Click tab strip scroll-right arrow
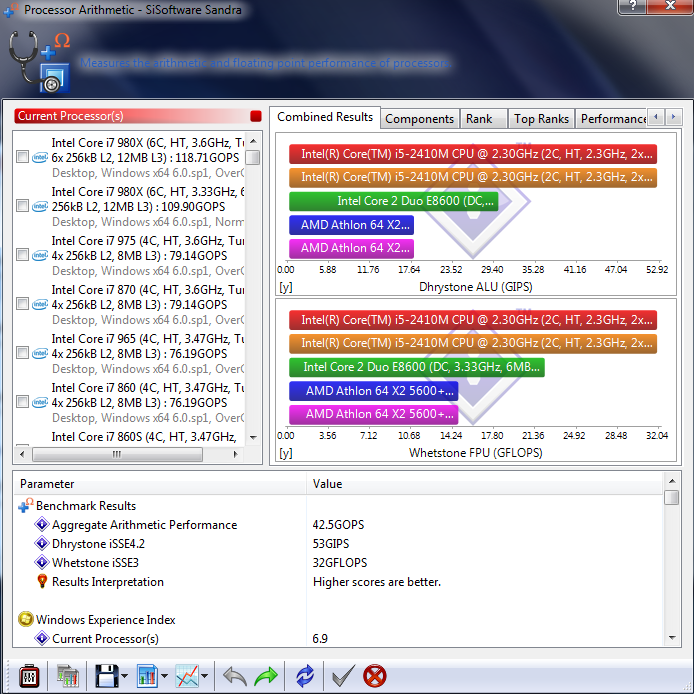The width and height of the screenshot is (694, 694). coord(674,117)
